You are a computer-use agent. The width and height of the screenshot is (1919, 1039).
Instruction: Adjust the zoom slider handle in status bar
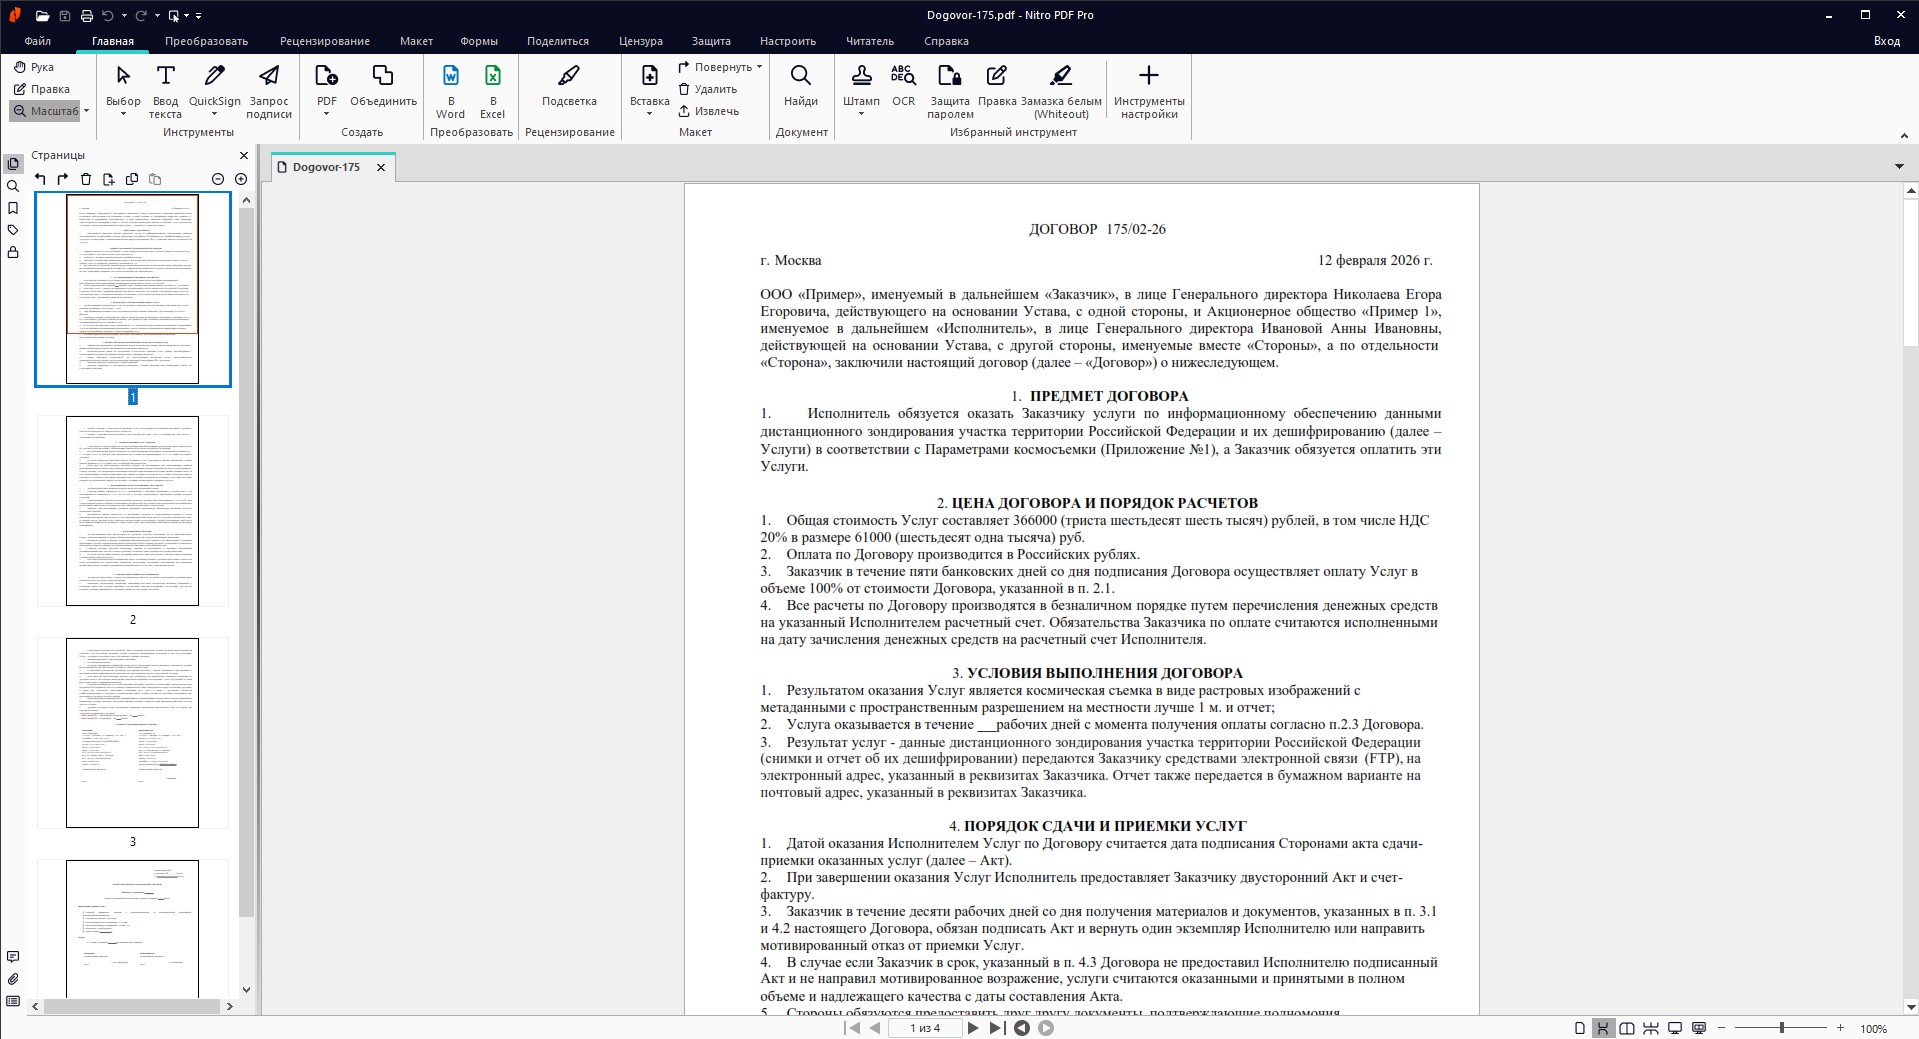pyautogui.click(x=1781, y=1028)
